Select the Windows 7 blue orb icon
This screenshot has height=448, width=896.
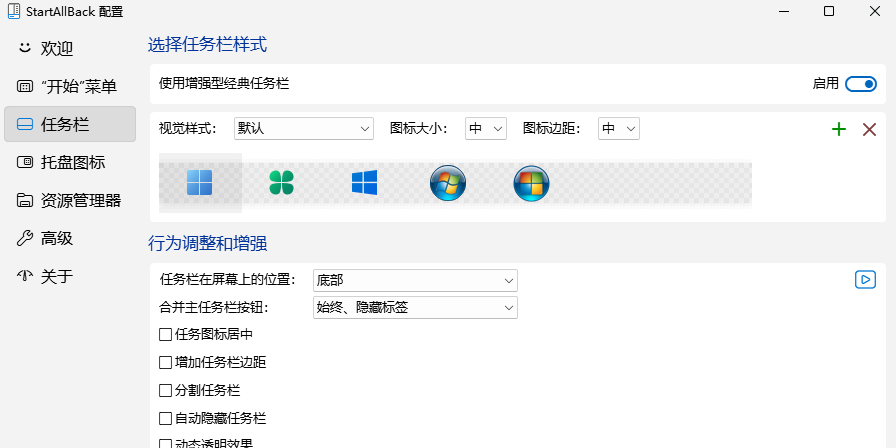[x=448, y=183]
